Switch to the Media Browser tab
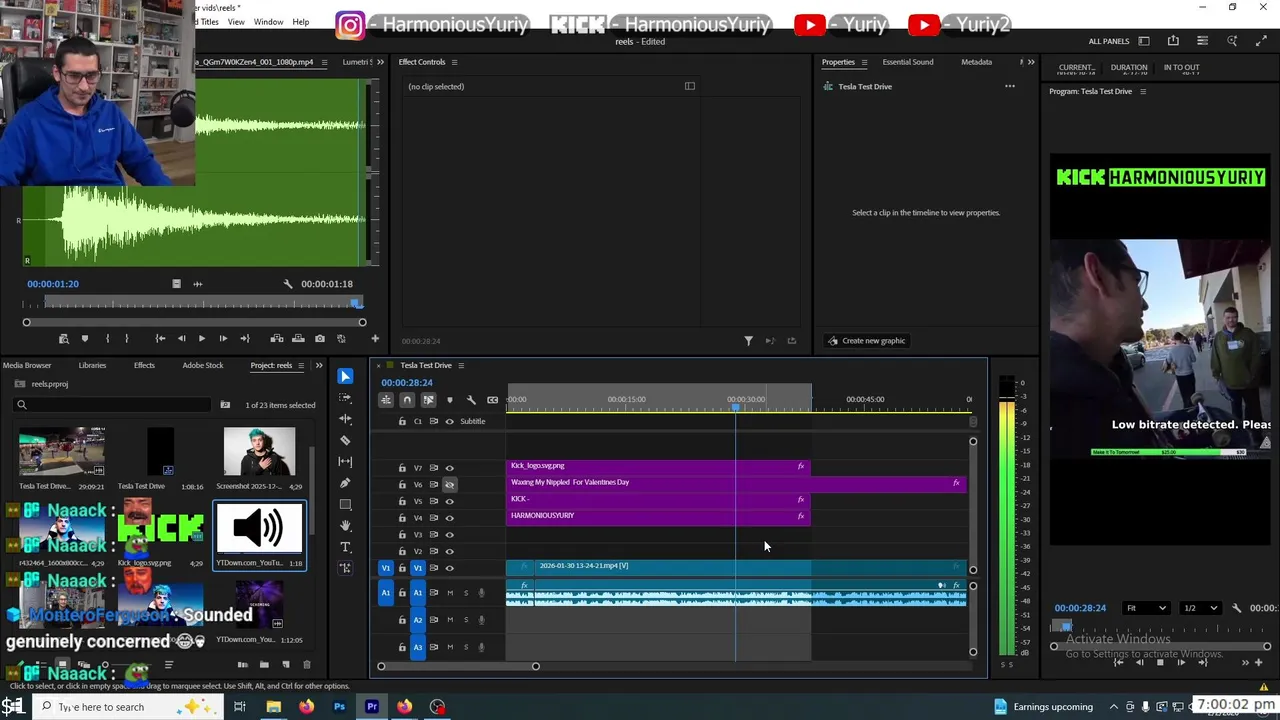This screenshot has height=720, width=1280. (x=27, y=365)
